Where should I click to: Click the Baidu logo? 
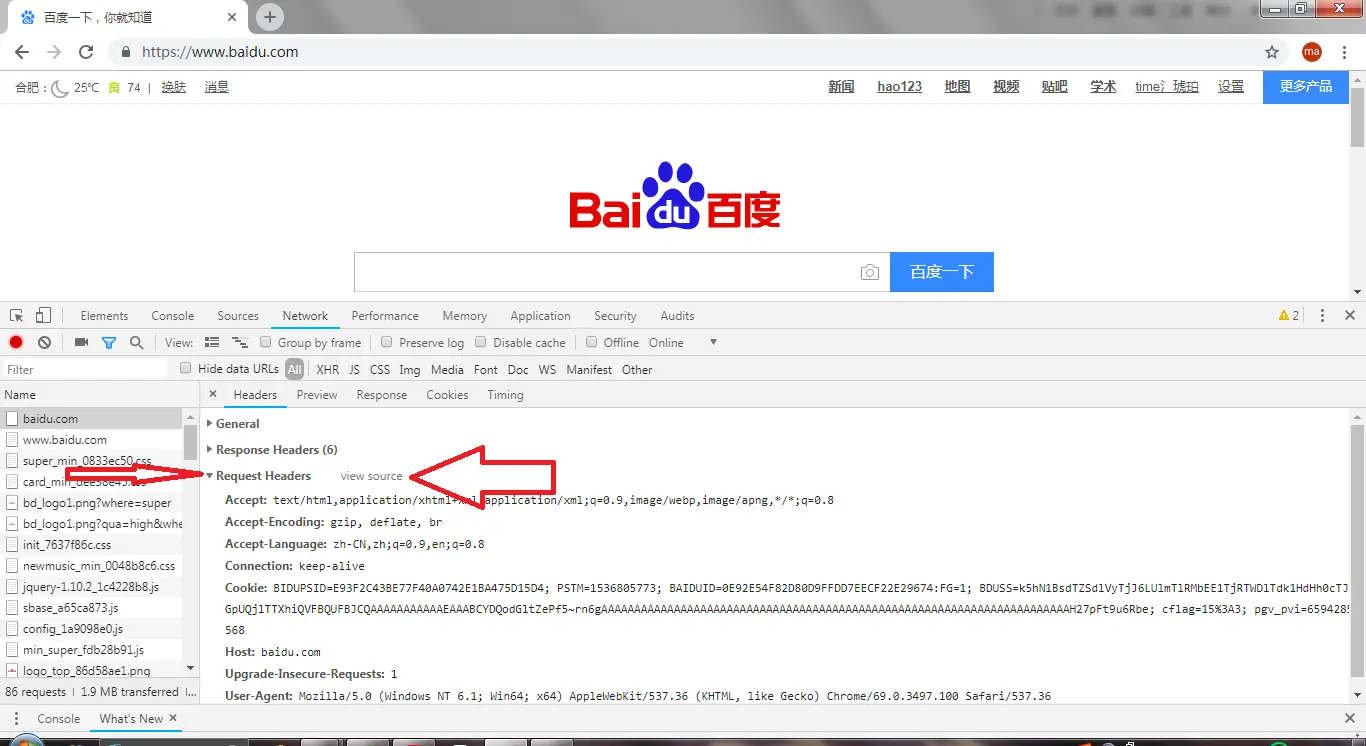click(x=675, y=197)
